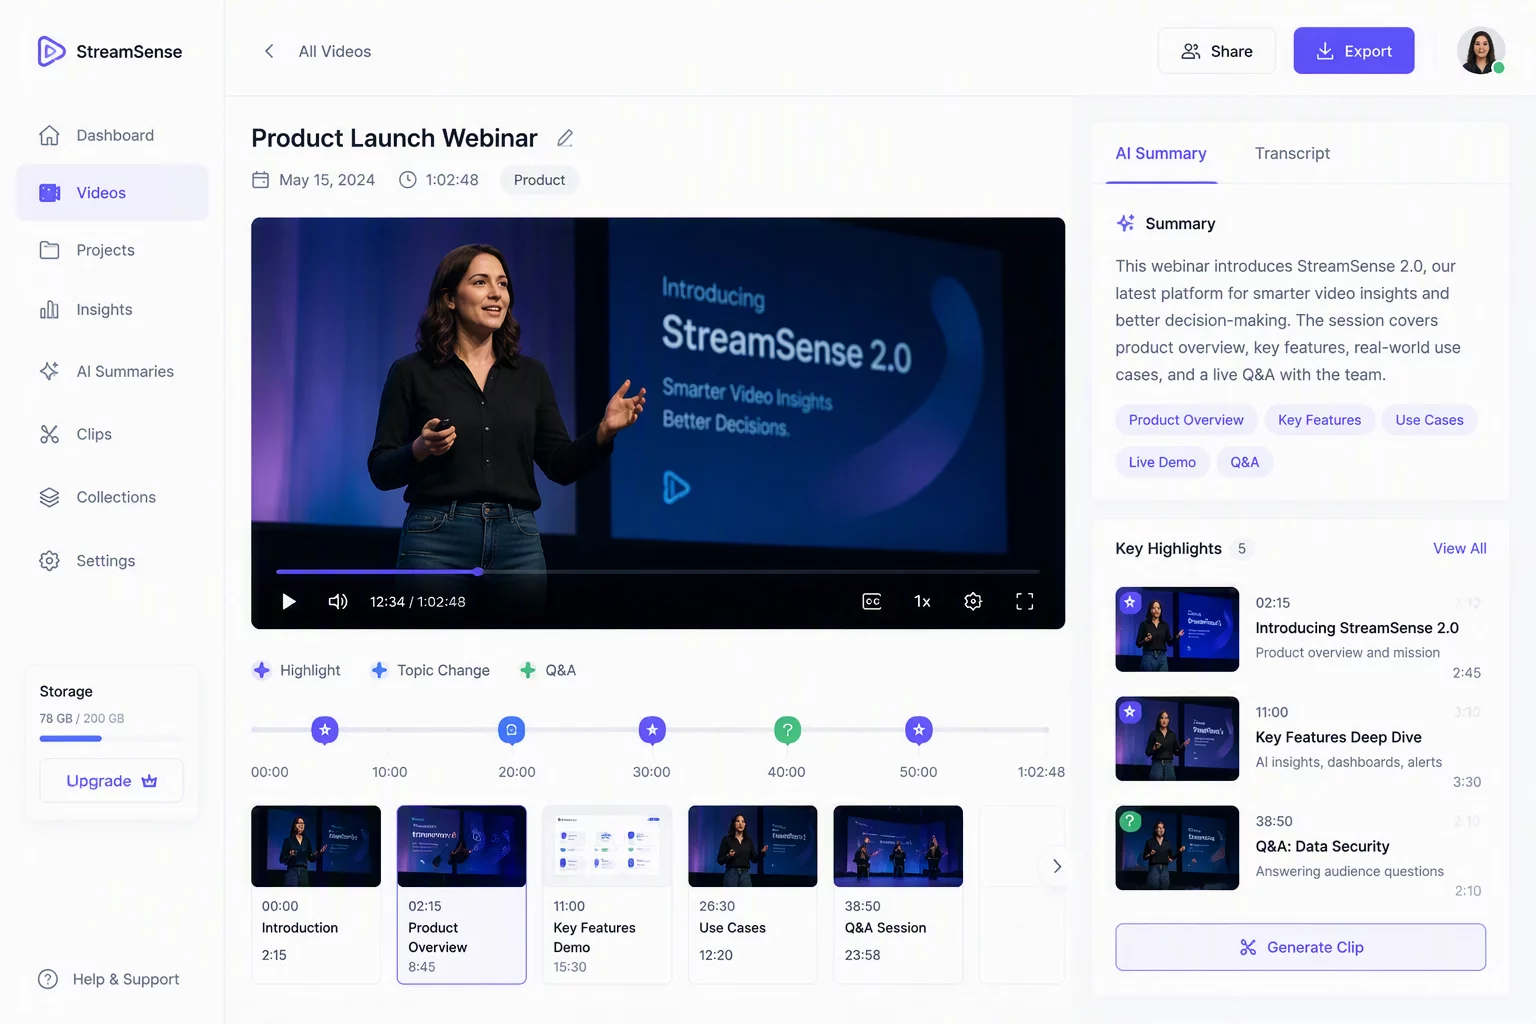Open the Collections section
1536x1024 pixels.
point(112,497)
